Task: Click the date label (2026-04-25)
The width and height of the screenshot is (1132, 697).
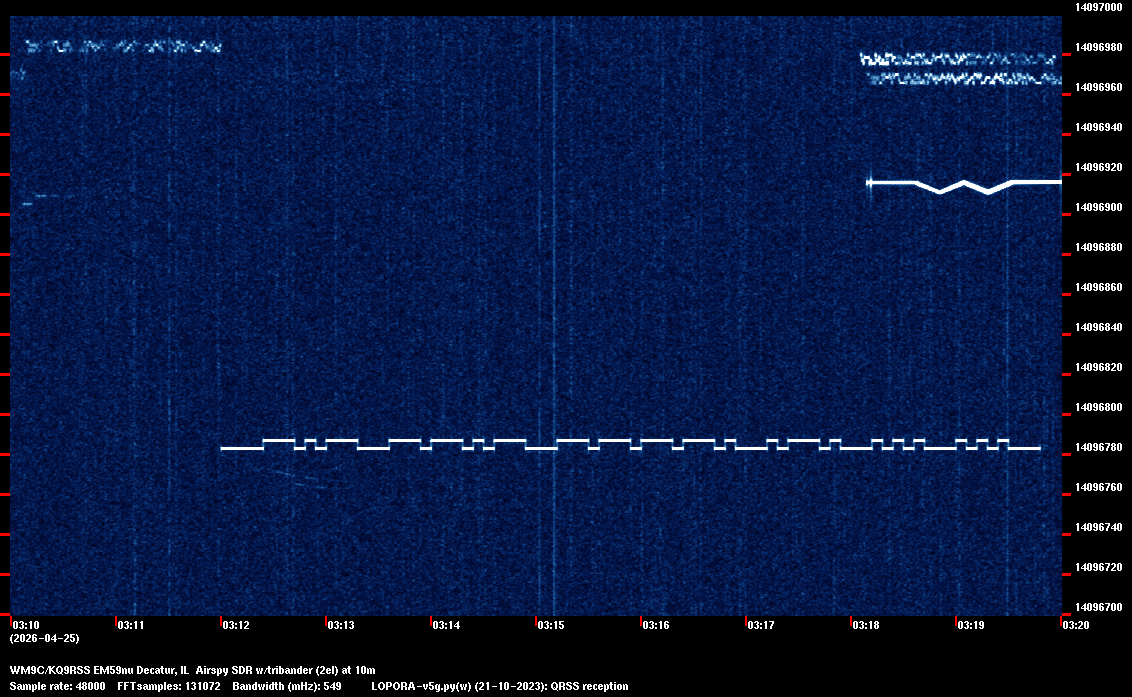Action: click(44, 638)
